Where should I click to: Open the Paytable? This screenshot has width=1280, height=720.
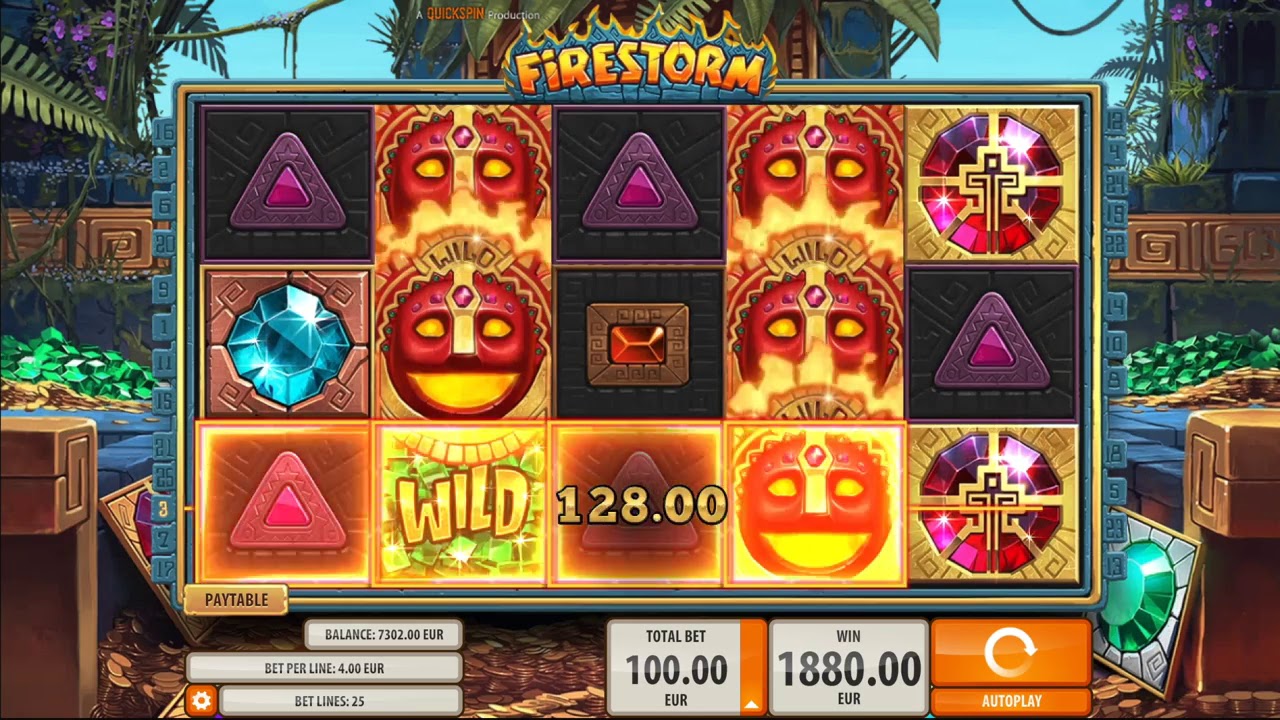(x=236, y=600)
